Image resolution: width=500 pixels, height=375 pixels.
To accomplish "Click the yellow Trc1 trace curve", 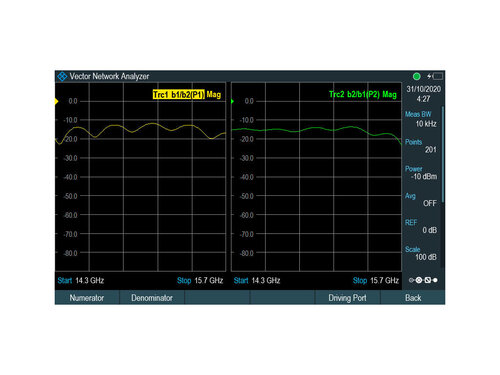I will pyautogui.click(x=152, y=124).
